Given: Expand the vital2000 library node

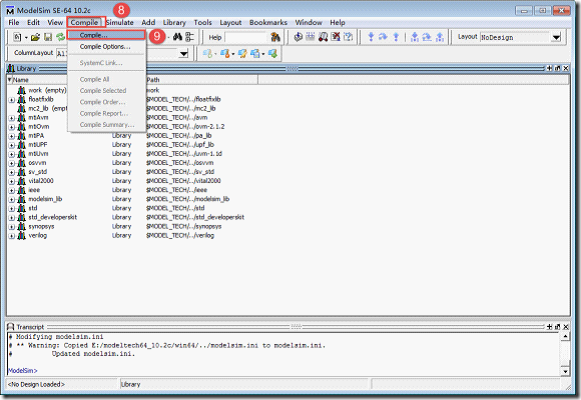Looking at the screenshot, I should [11, 181].
